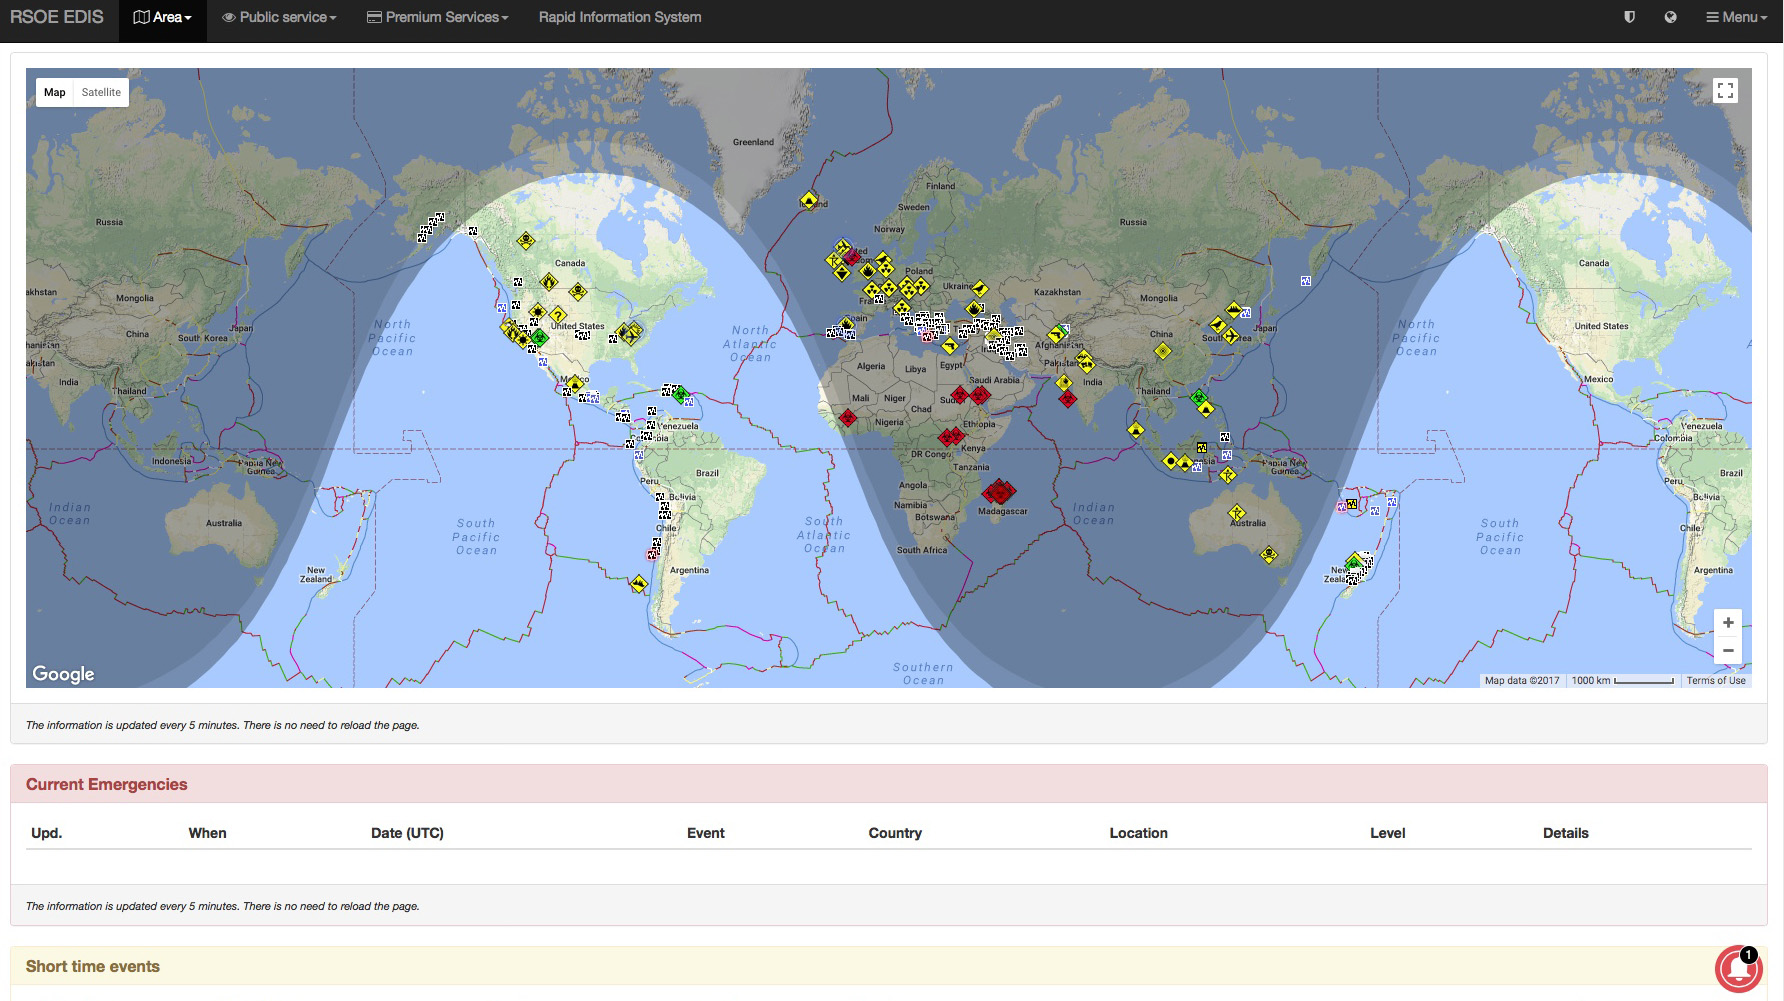
Task: Click the volcano marker over Mexico
Action: pos(574,383)
